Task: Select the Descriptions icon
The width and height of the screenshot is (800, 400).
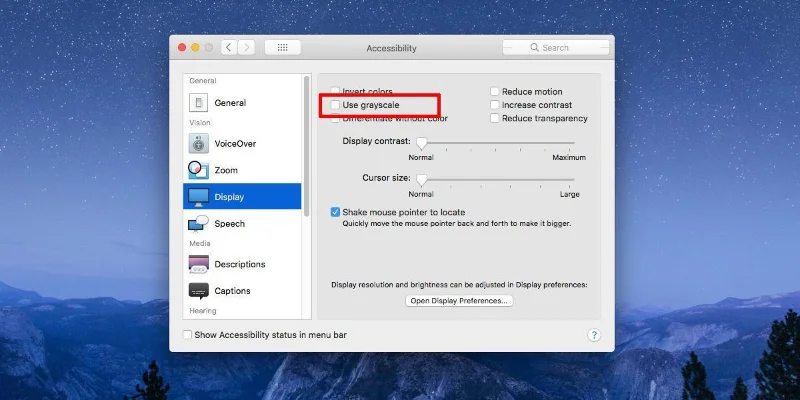Action: (198, 264)
